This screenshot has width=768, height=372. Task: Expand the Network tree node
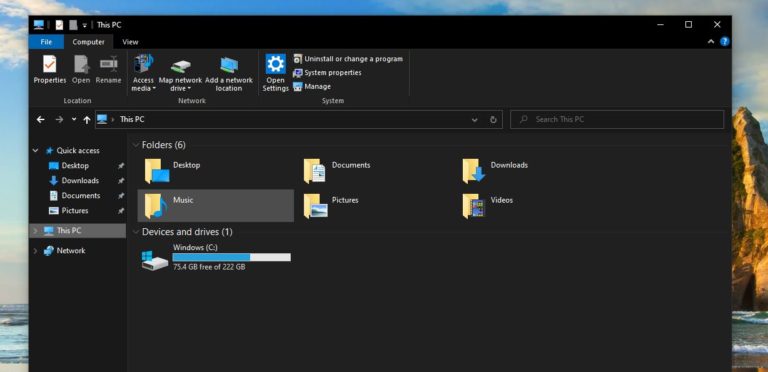(x=35, y=251)
